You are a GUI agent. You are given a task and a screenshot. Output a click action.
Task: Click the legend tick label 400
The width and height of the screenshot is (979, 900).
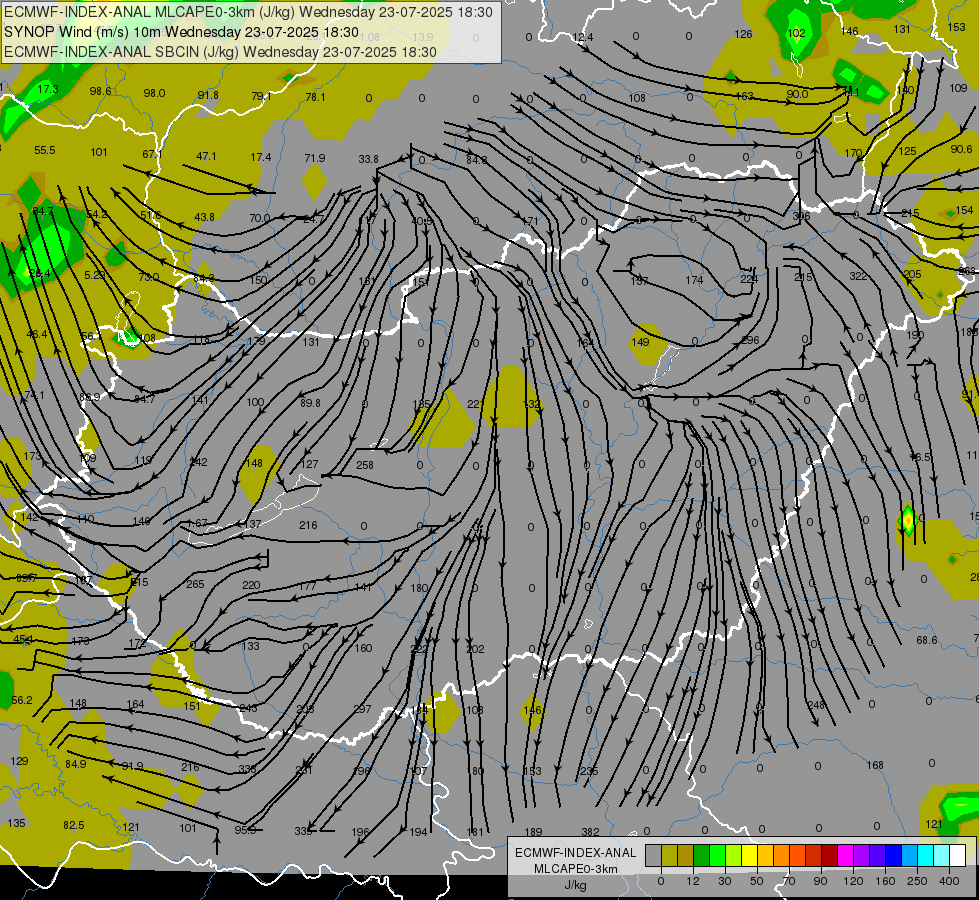point(949,881)
